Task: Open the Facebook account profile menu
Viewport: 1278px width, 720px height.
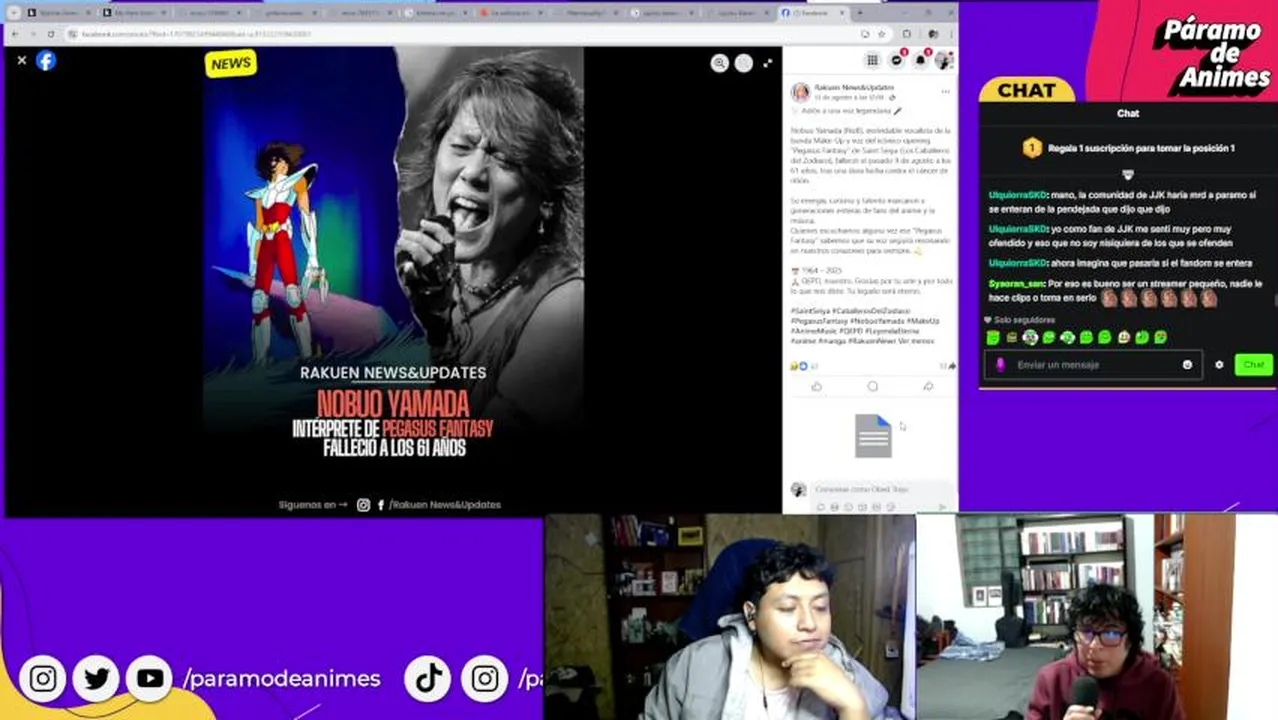Action: pos(943,61)
